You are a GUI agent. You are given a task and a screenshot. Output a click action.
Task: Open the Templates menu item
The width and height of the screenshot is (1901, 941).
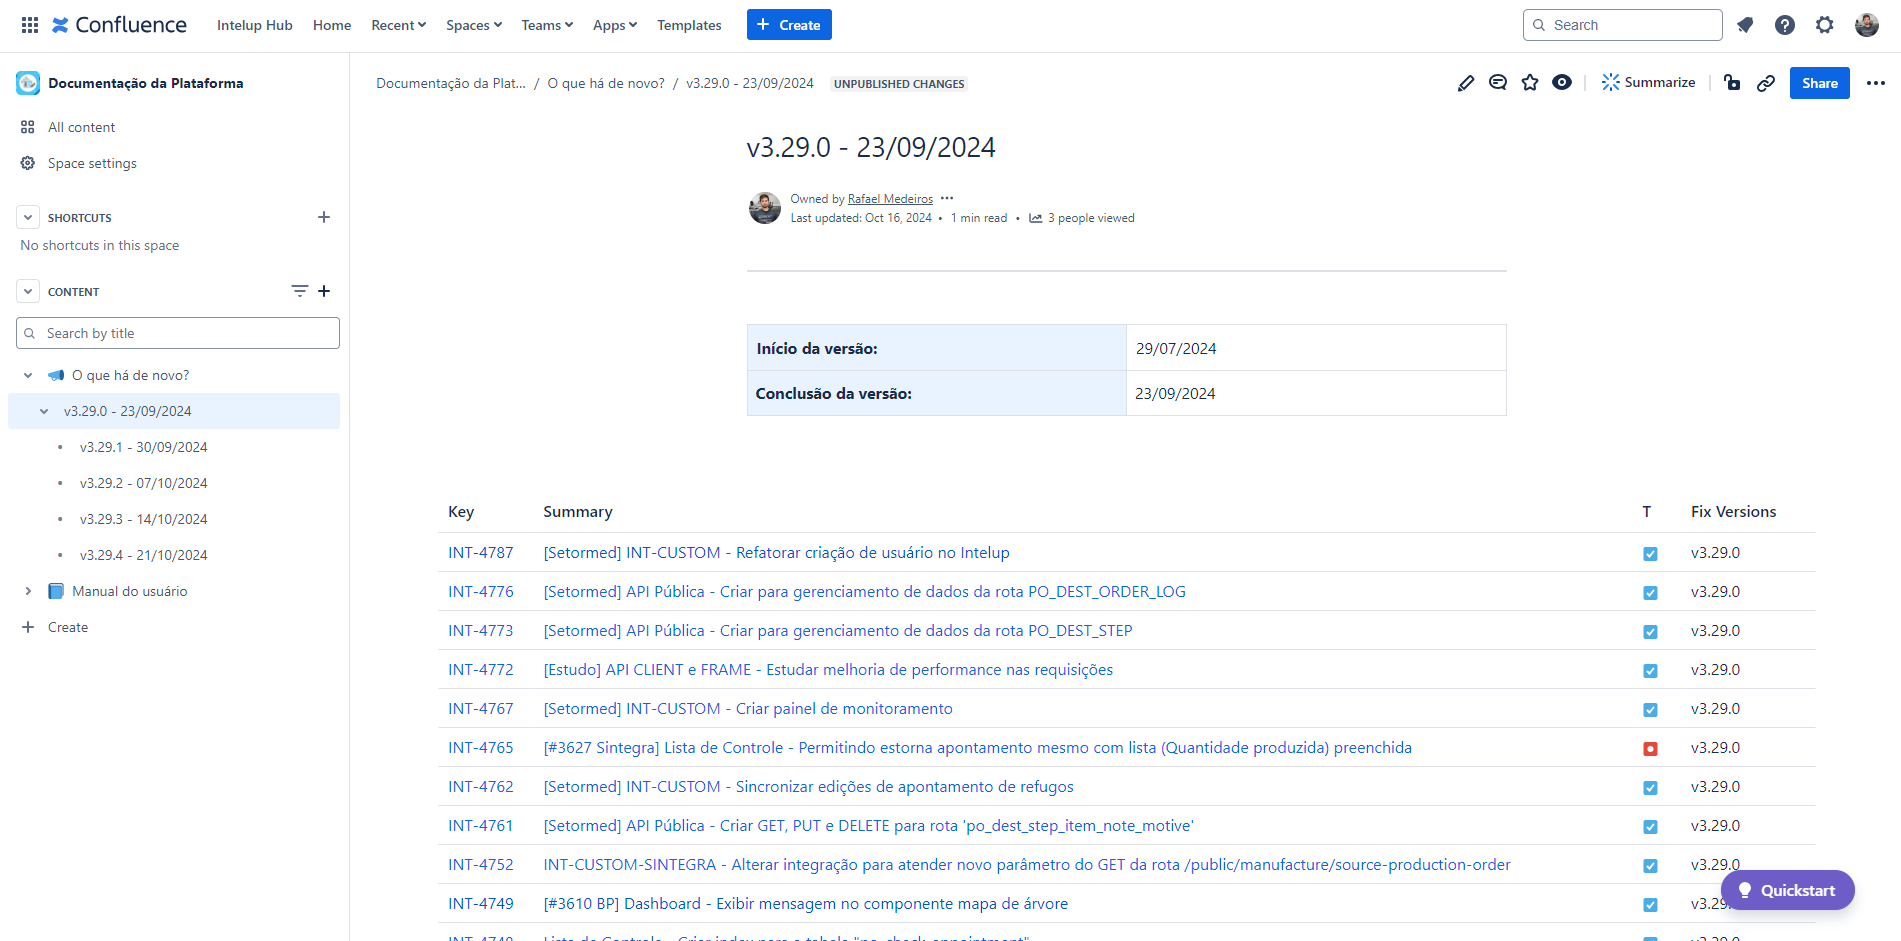pyautogui.click(x=689, y=25)
